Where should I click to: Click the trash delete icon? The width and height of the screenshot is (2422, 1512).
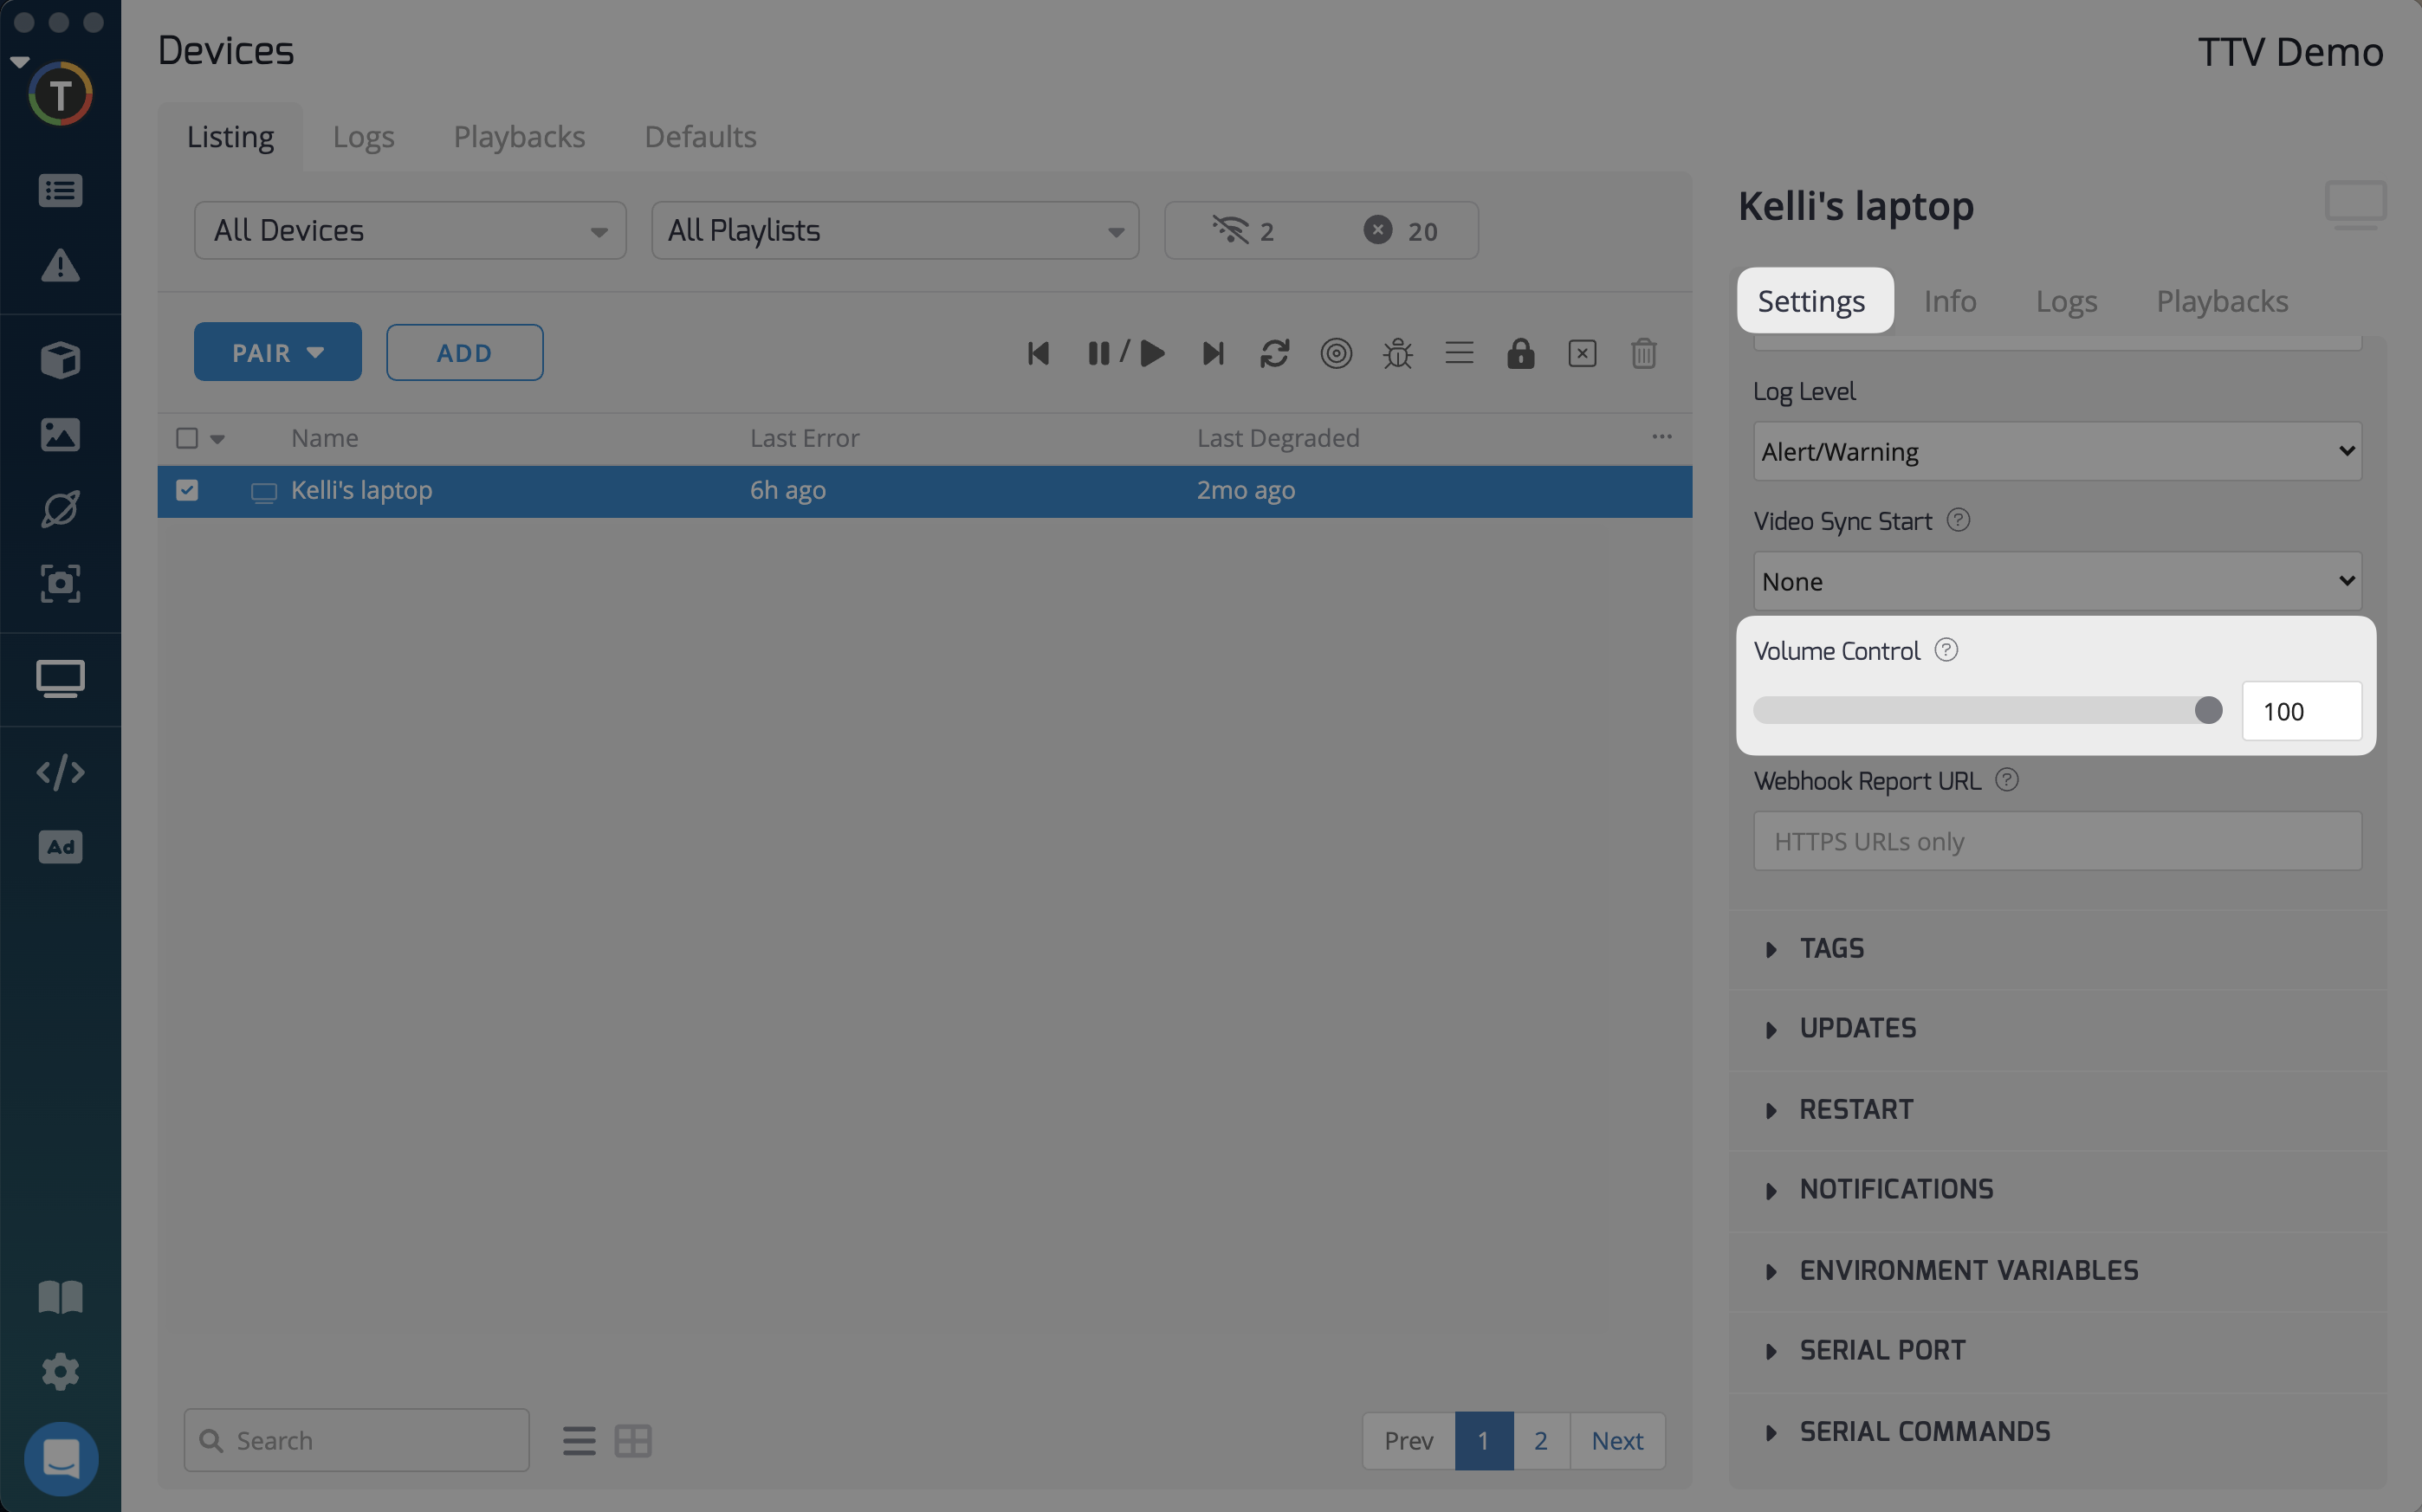tap(1643, 353)
